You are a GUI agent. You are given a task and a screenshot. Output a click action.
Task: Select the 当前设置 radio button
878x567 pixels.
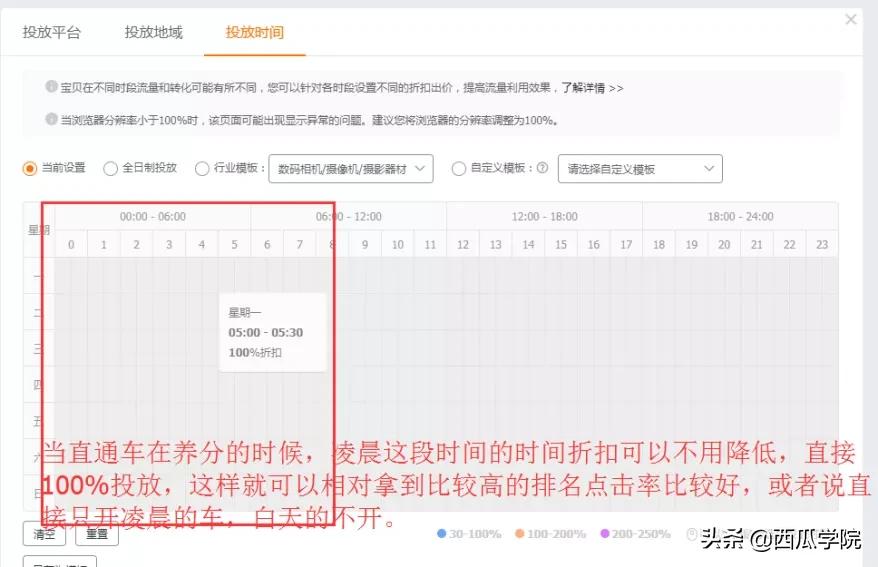pyautogui.click(x=30, y=168)
